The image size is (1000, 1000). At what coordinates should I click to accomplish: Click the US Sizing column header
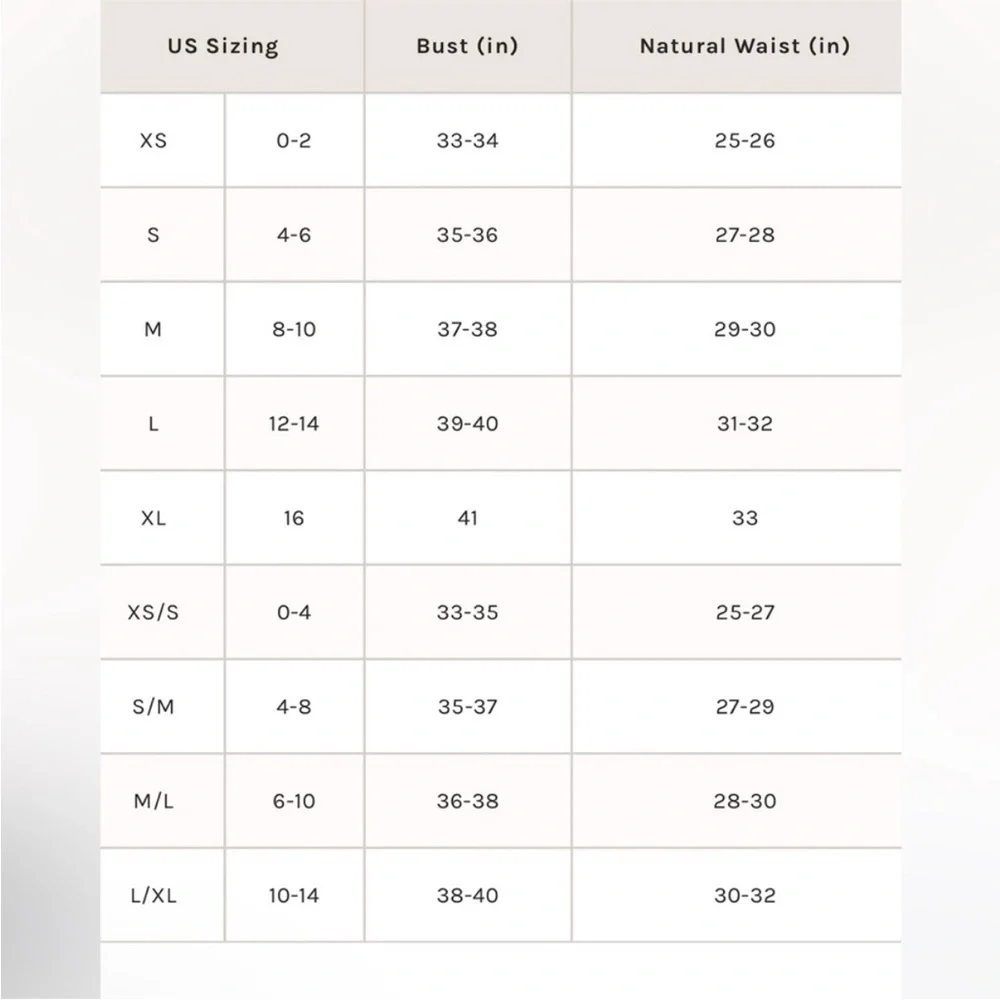click(x=223, y=46)
